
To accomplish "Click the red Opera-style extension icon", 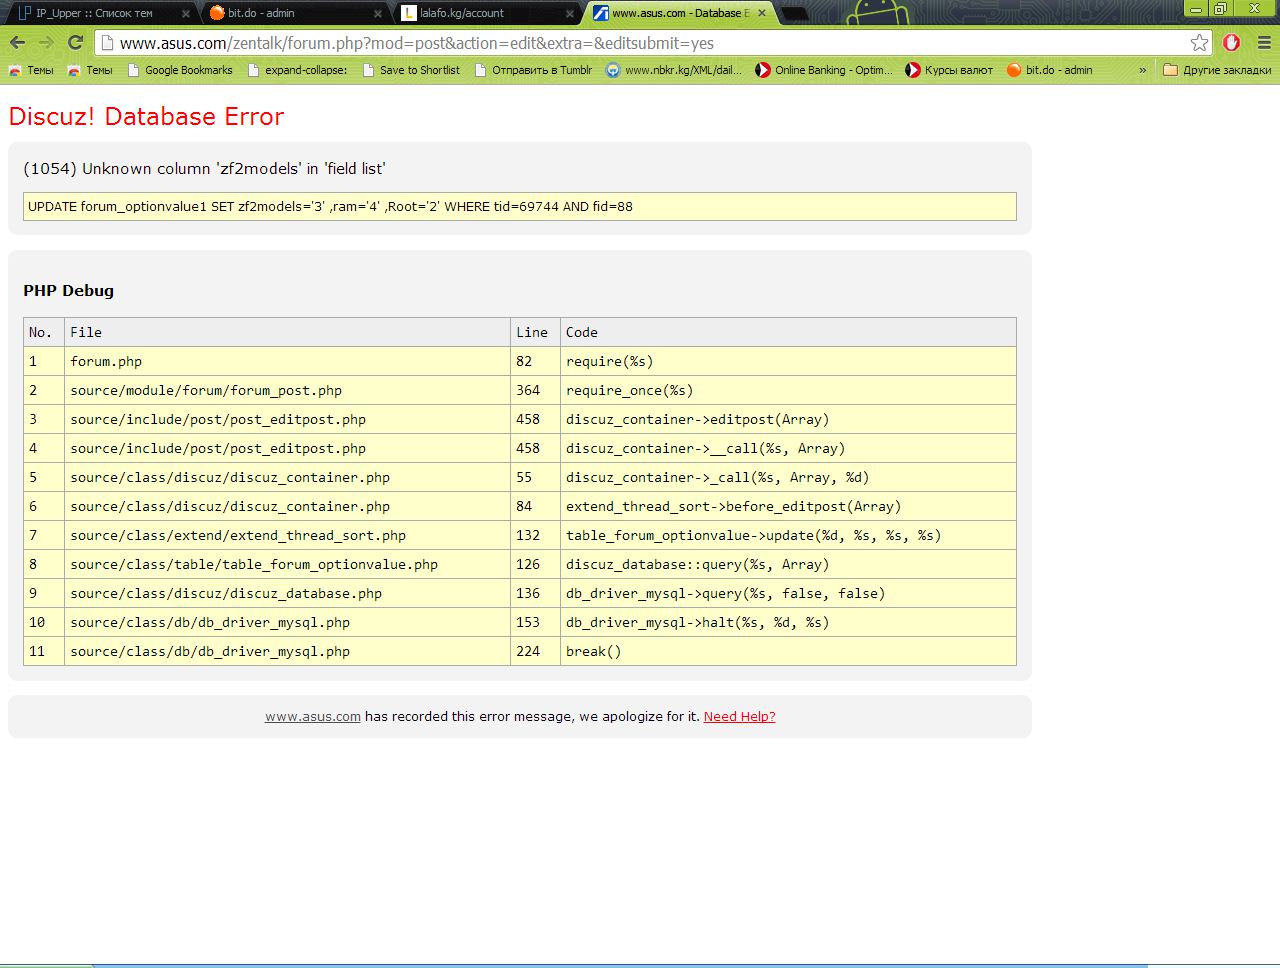I will 1232,43.
